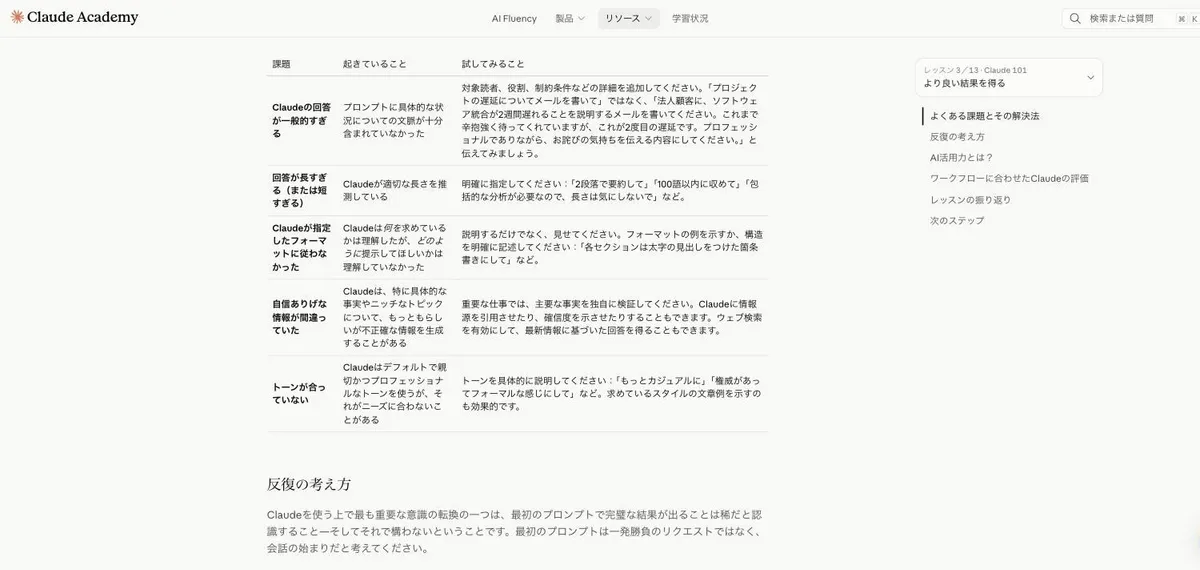Open the AI Fluency menu item
The width and height of the screenshot is (1200, 570).
tap(514, 18)
